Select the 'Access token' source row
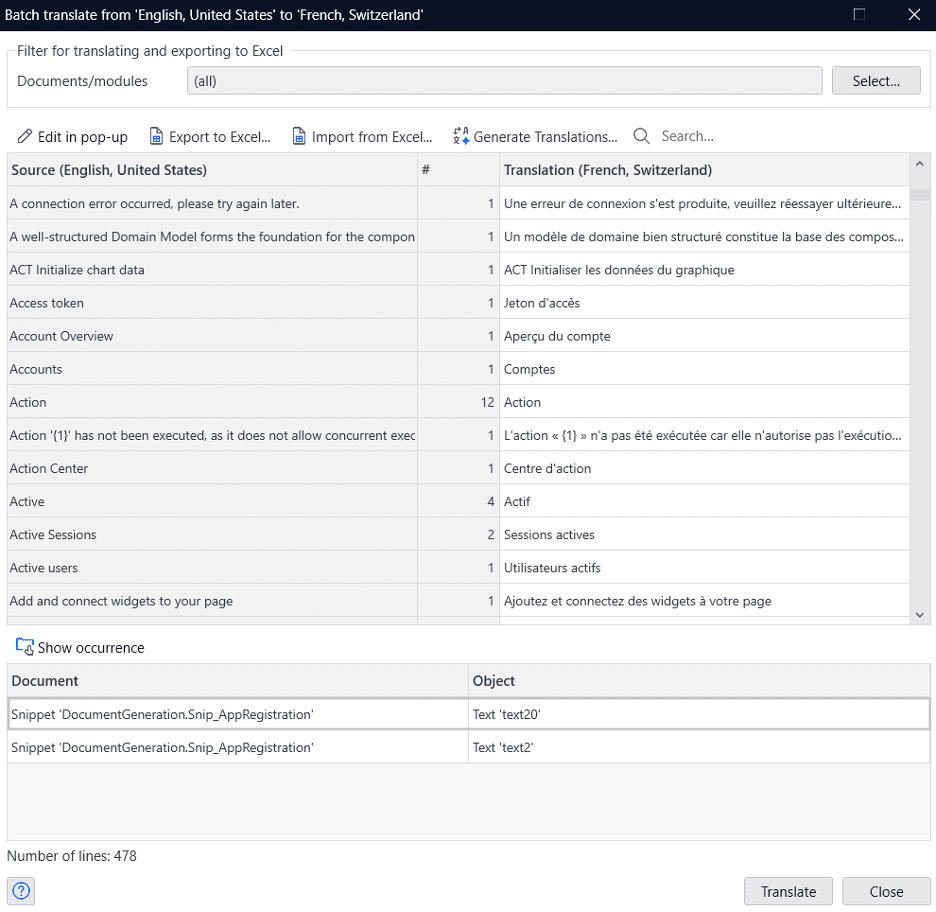This screenshot has width=936, height=912. coord(211,303)
